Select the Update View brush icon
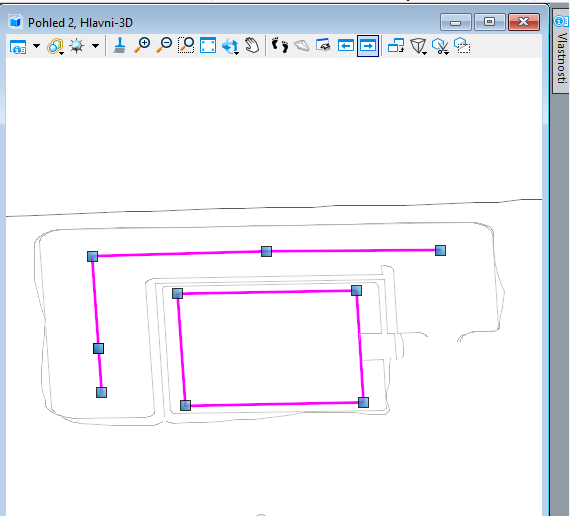 [119, 46]
